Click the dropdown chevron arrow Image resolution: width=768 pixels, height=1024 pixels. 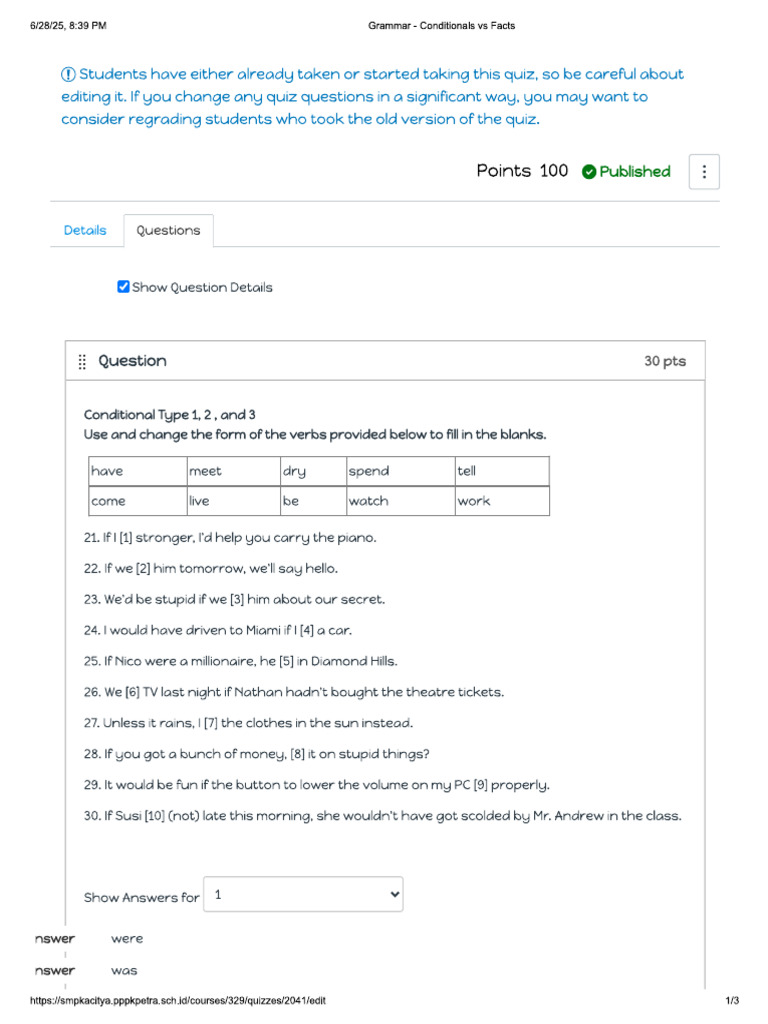394,895
